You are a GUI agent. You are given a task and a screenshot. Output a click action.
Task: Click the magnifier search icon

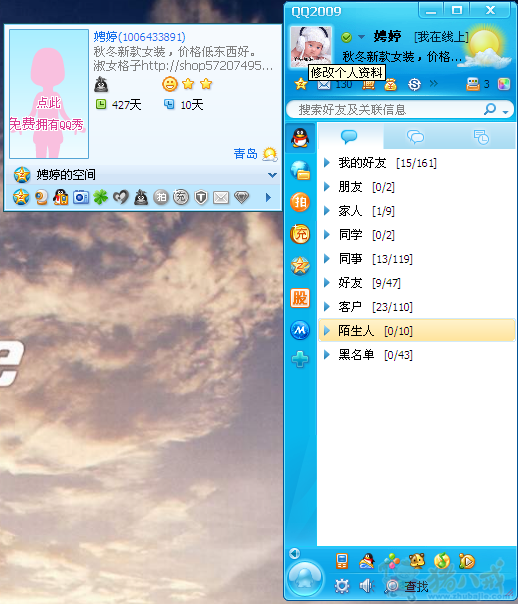pyautogui.click(x=490, y=109)
